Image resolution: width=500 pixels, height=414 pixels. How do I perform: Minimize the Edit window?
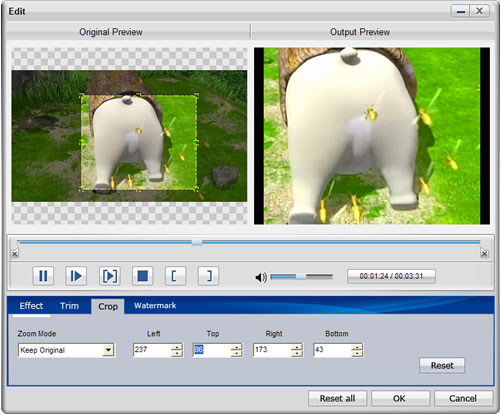click(x=461, y=11)
